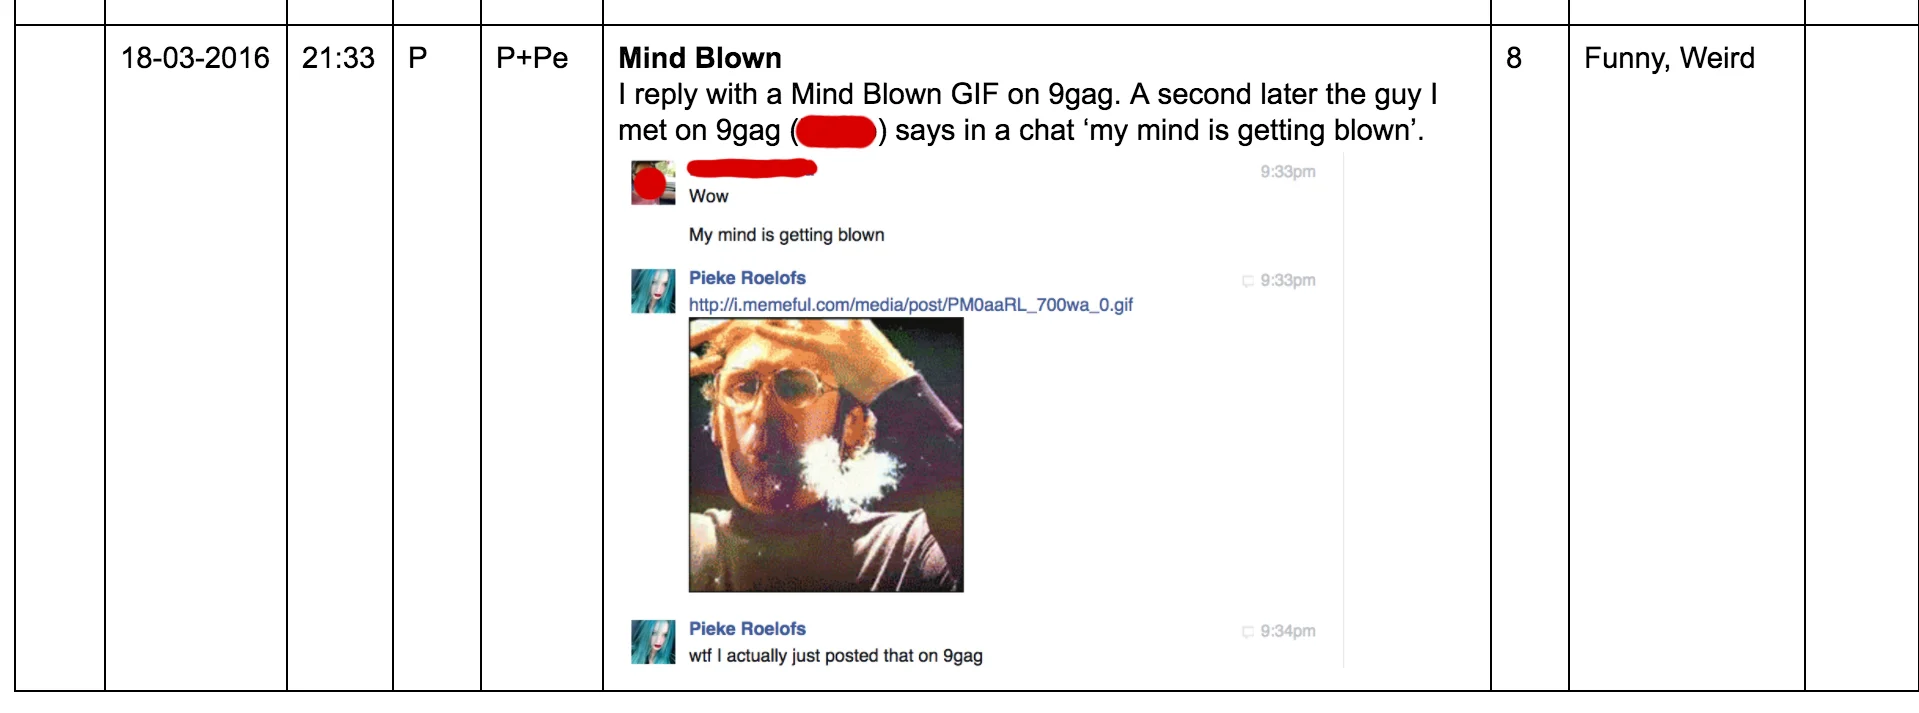The width and height of the screenshot is (1919, 713).
Task: Click the wtf I actually just posted message
Action: pyautogui.click(x=836, y=656)
